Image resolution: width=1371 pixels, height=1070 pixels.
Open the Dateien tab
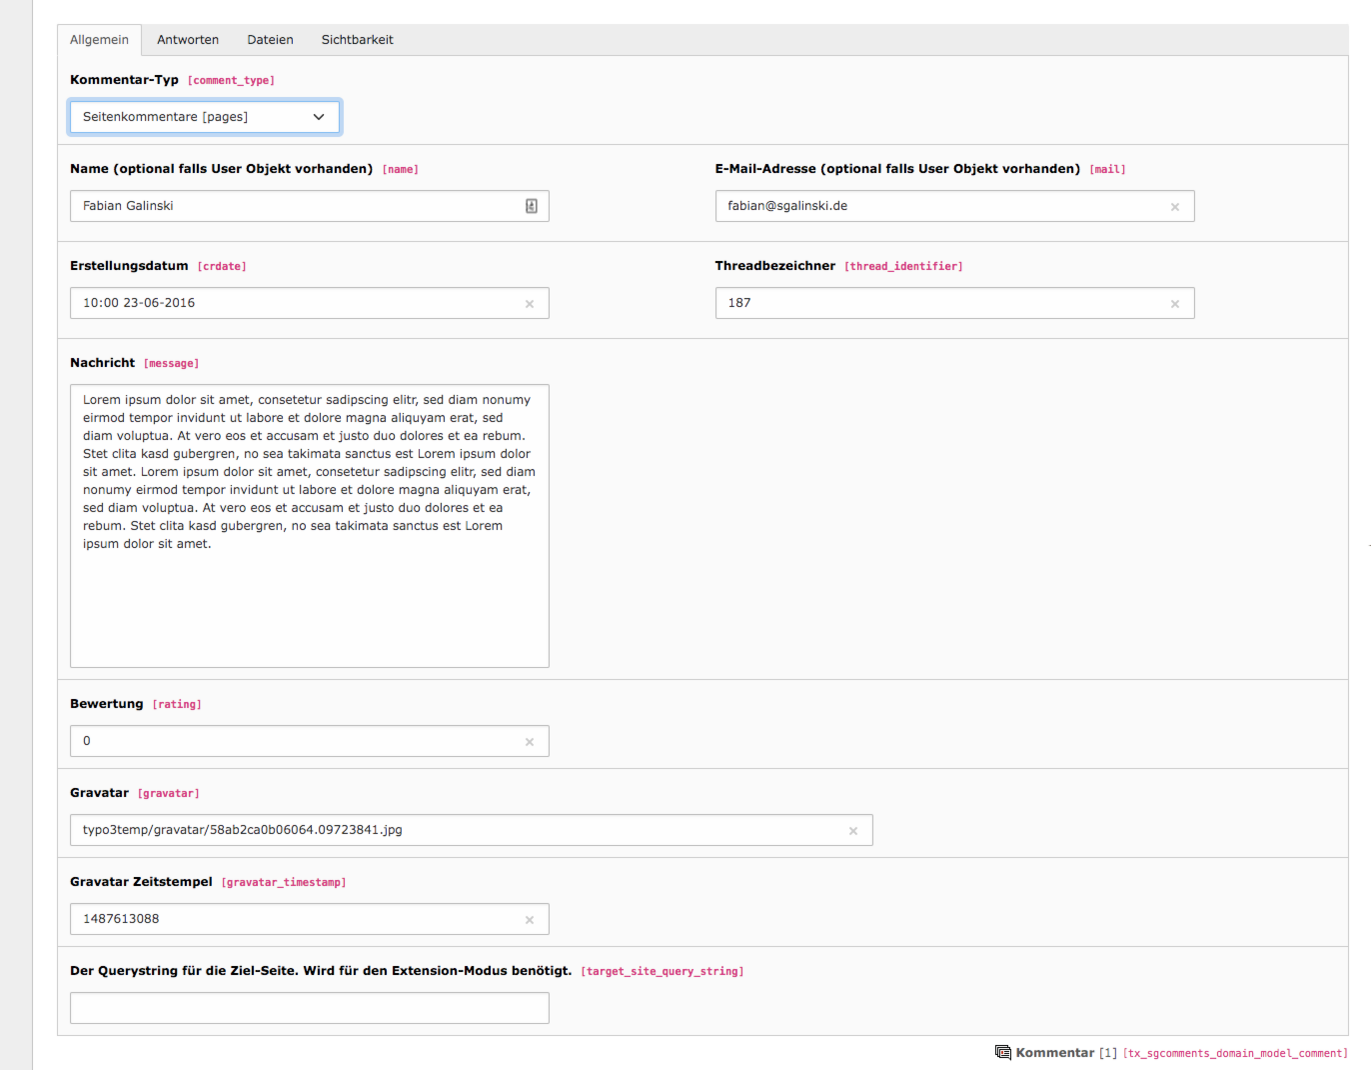point(270,39)
